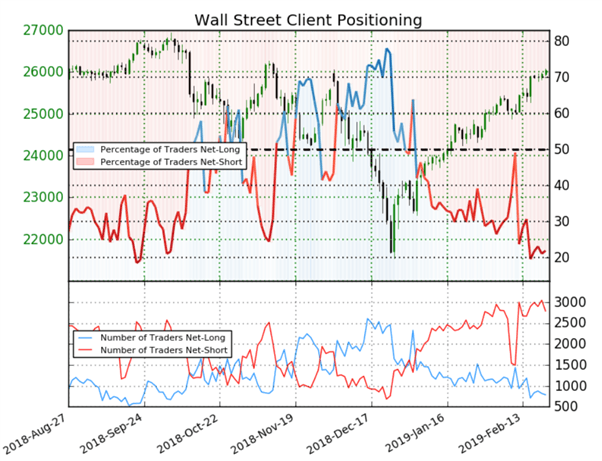The height and width of the screenshot is (461, 602).
Task: Click the 2000 traders axis label
Action: coord(570,344)
